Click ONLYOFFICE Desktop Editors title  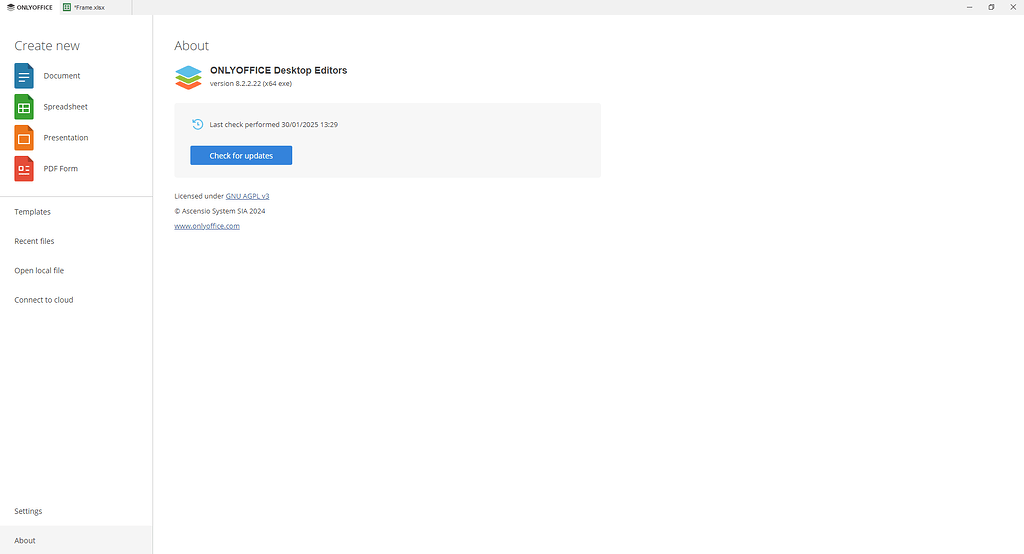279,71
